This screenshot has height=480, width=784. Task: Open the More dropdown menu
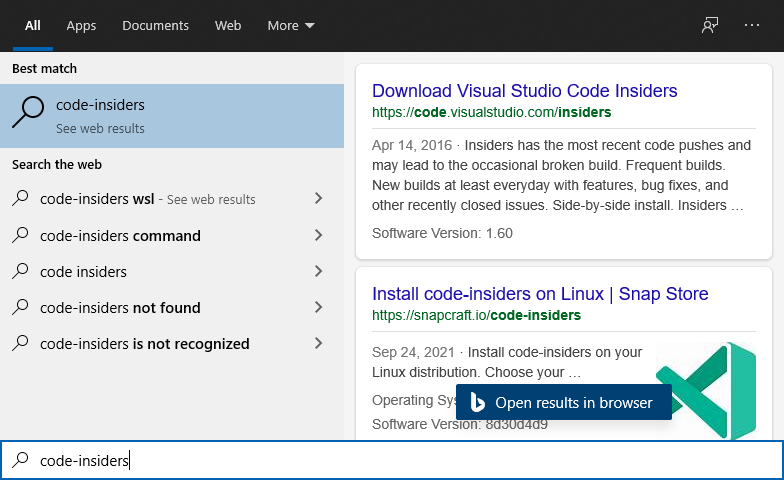pos(290,26)
